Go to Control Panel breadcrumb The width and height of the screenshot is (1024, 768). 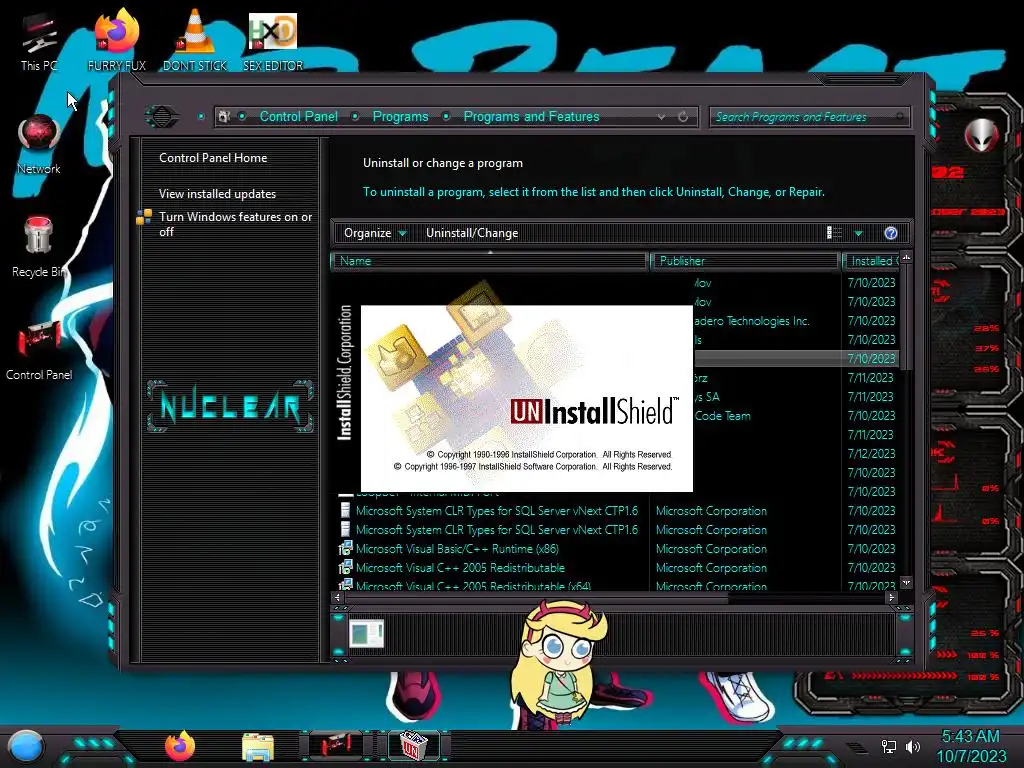pyautogui.click(x=298, y=116)
